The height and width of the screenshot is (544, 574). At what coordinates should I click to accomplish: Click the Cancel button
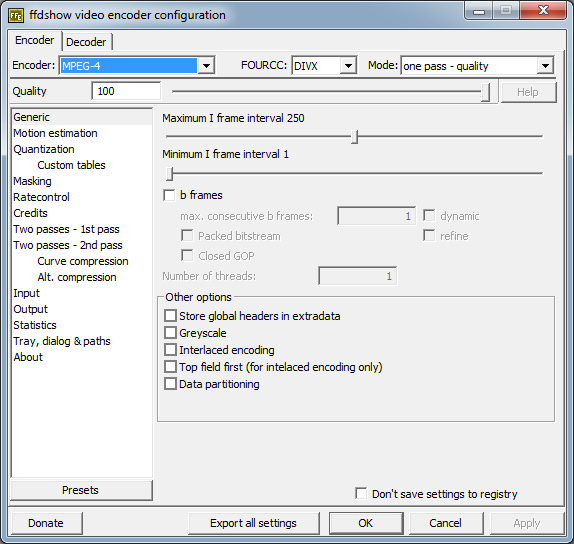[446, 523]
